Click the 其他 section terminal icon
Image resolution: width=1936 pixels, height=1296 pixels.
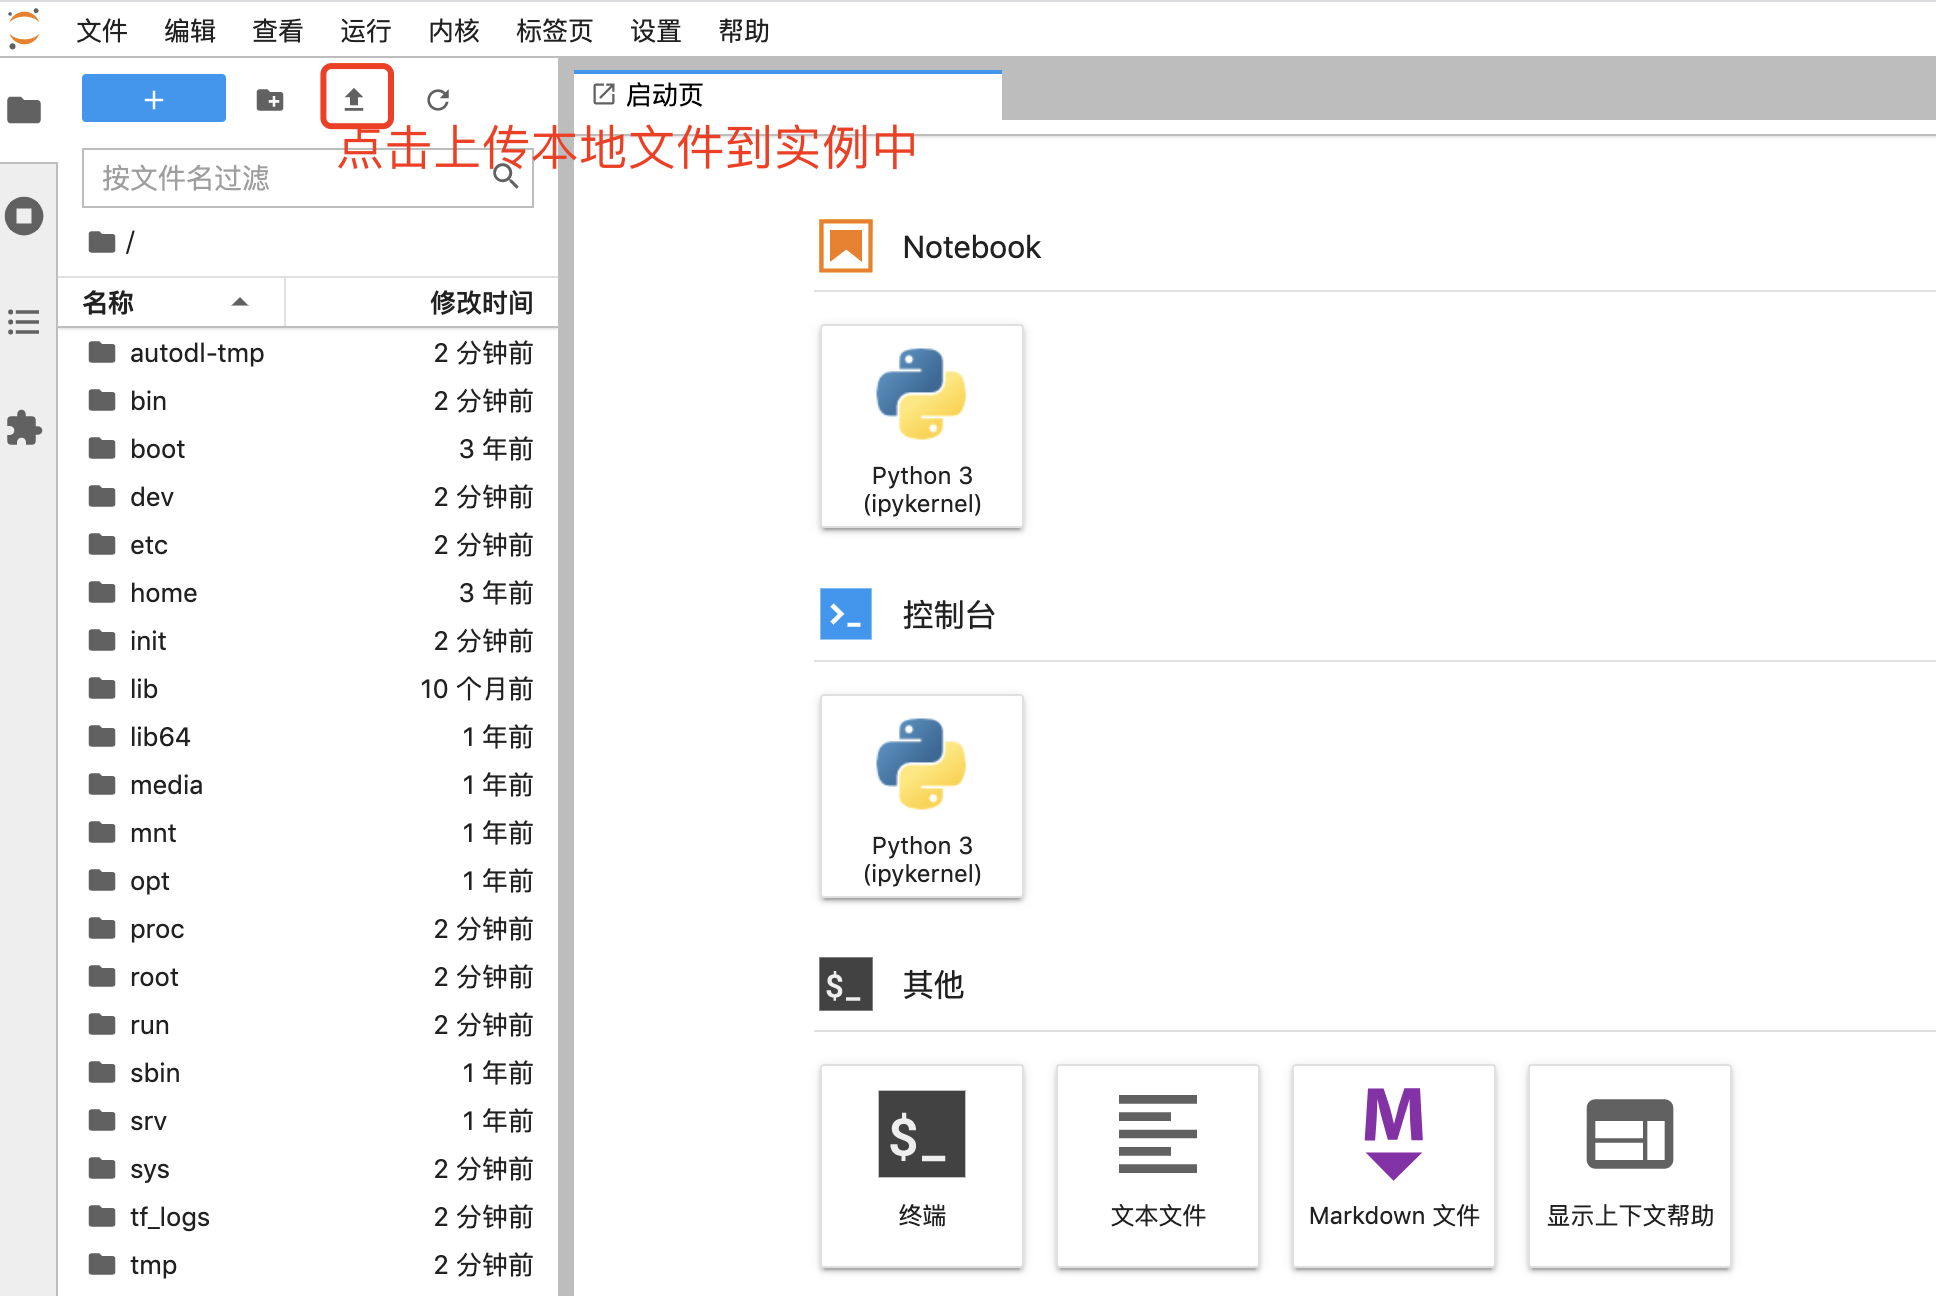(846, 984)
